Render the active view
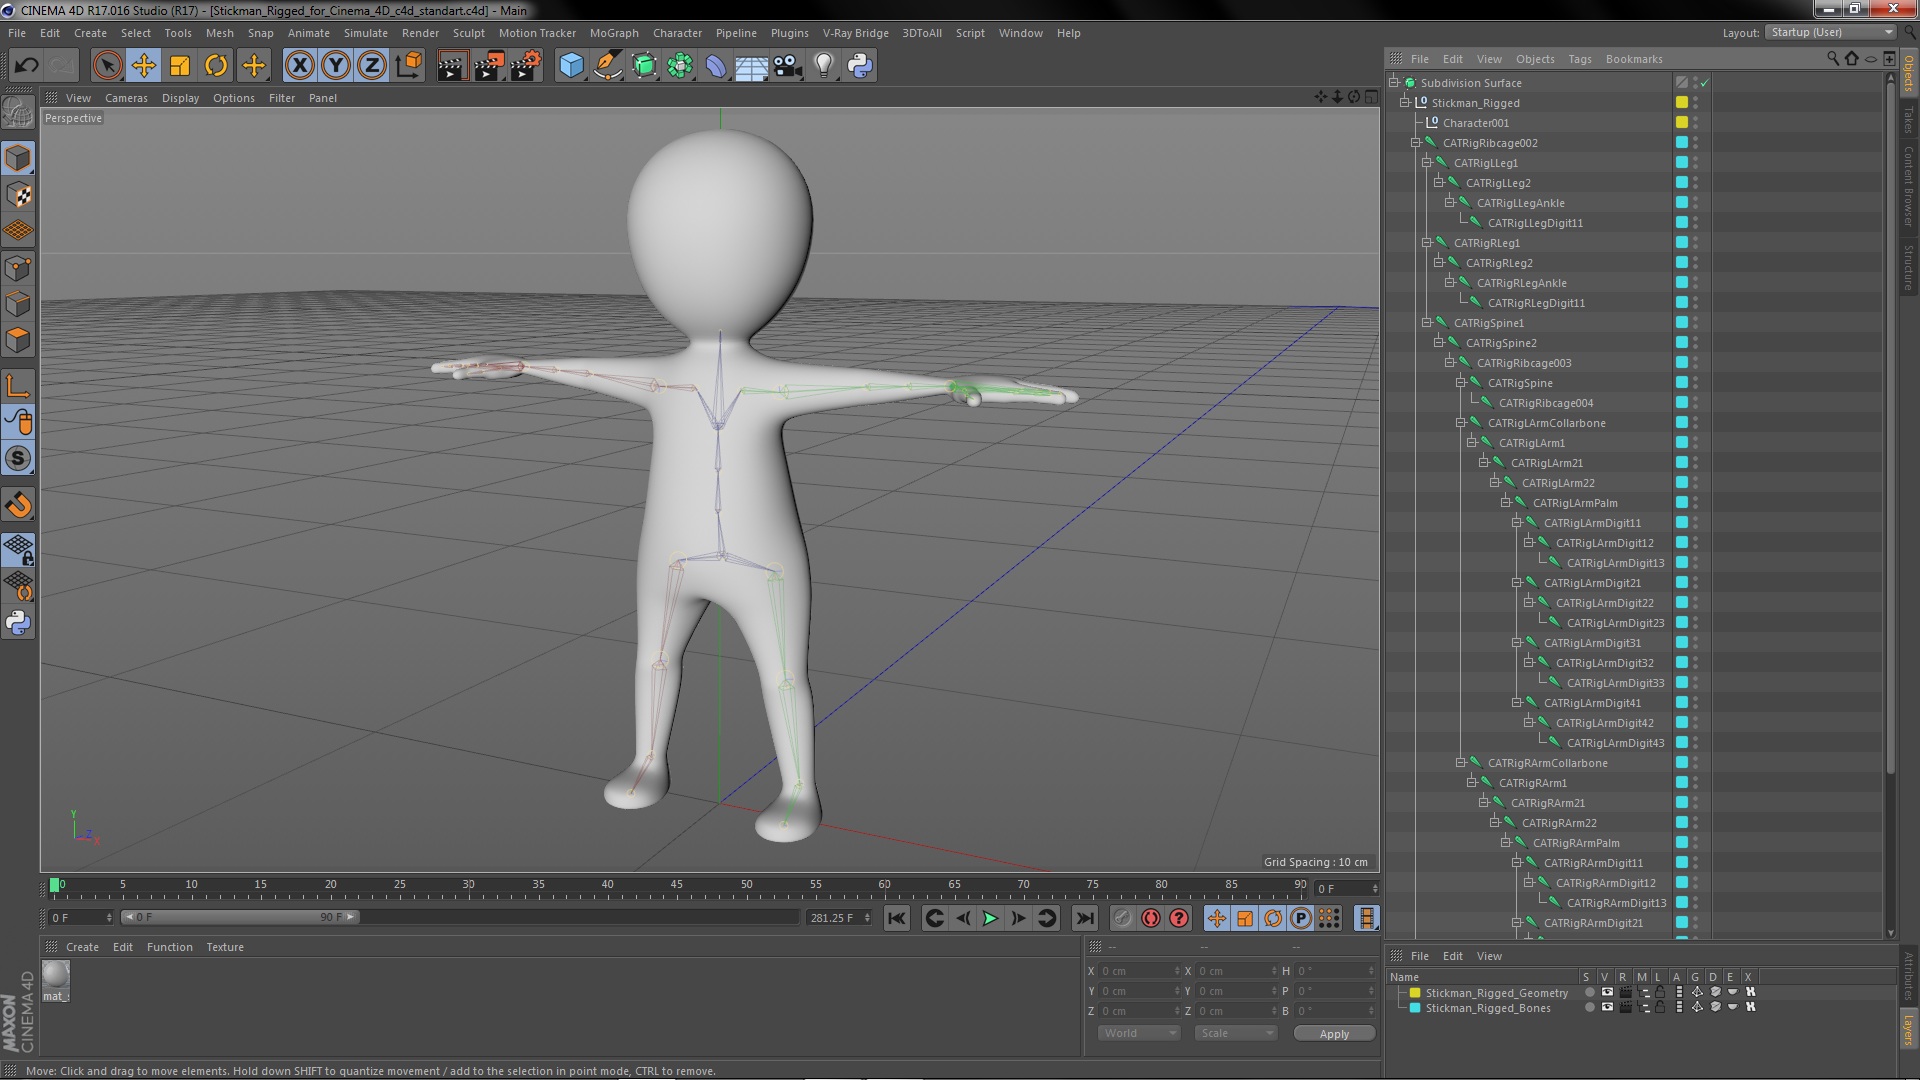The image size is (1920, 1080). pyautogui.click(x=451, y=66)
